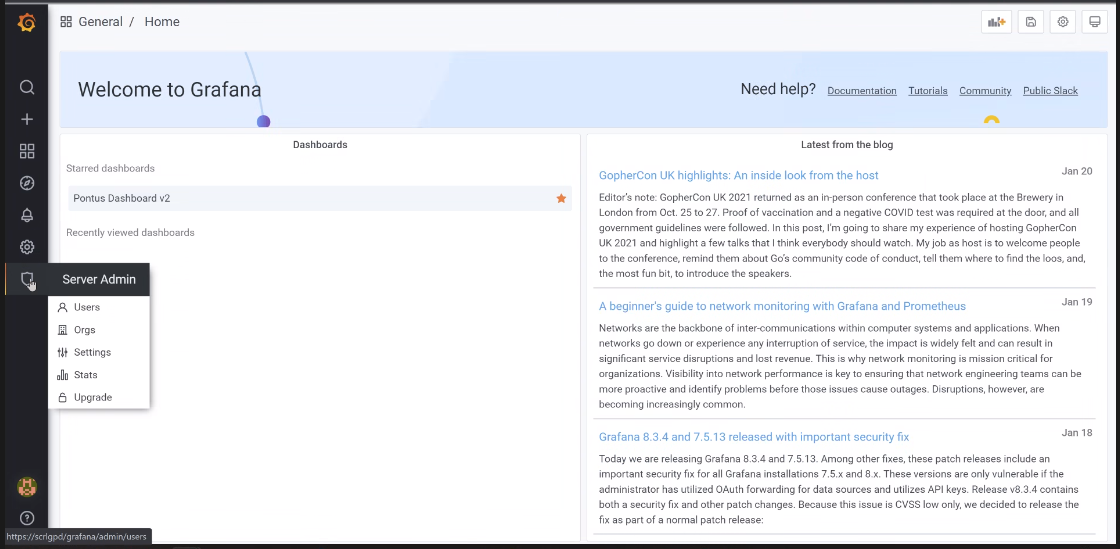Open the Help question mark icon
The width and height of the screenshot is (1120, 549).
coord(26,518)
